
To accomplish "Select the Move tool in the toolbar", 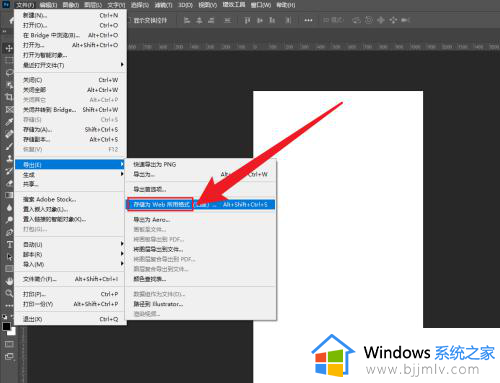I will pyautogui.click(x=9, y=49).
